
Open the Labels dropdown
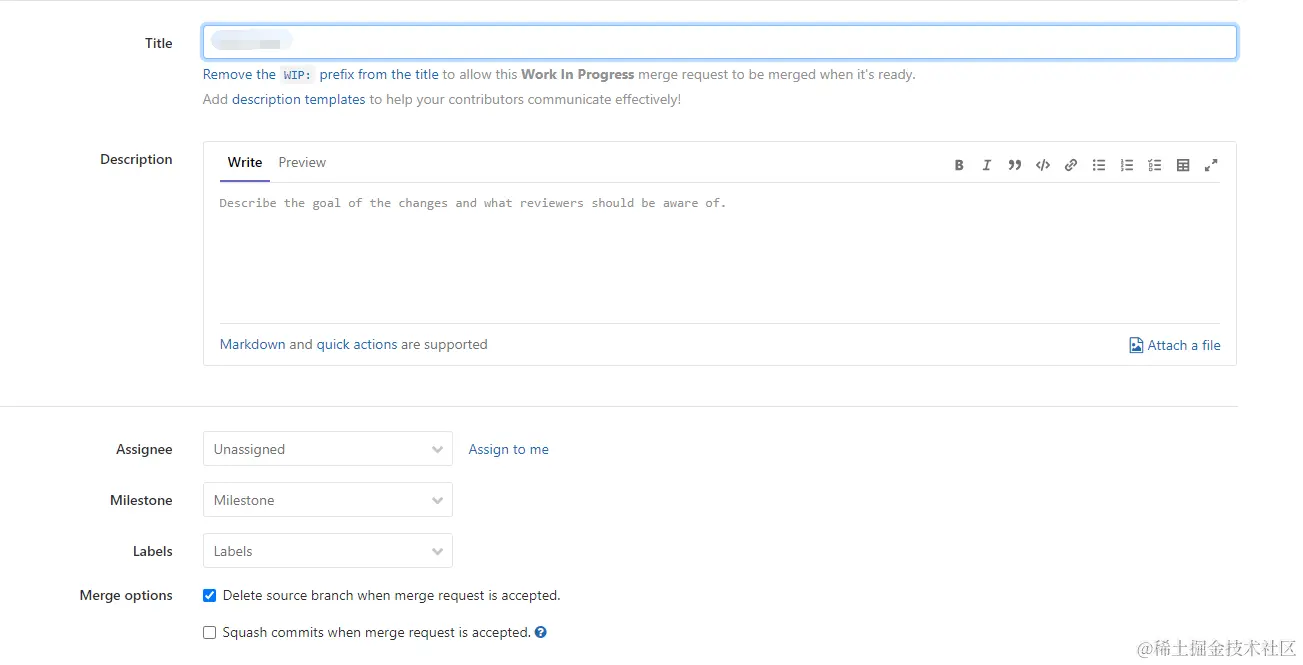tap(328, 551)
